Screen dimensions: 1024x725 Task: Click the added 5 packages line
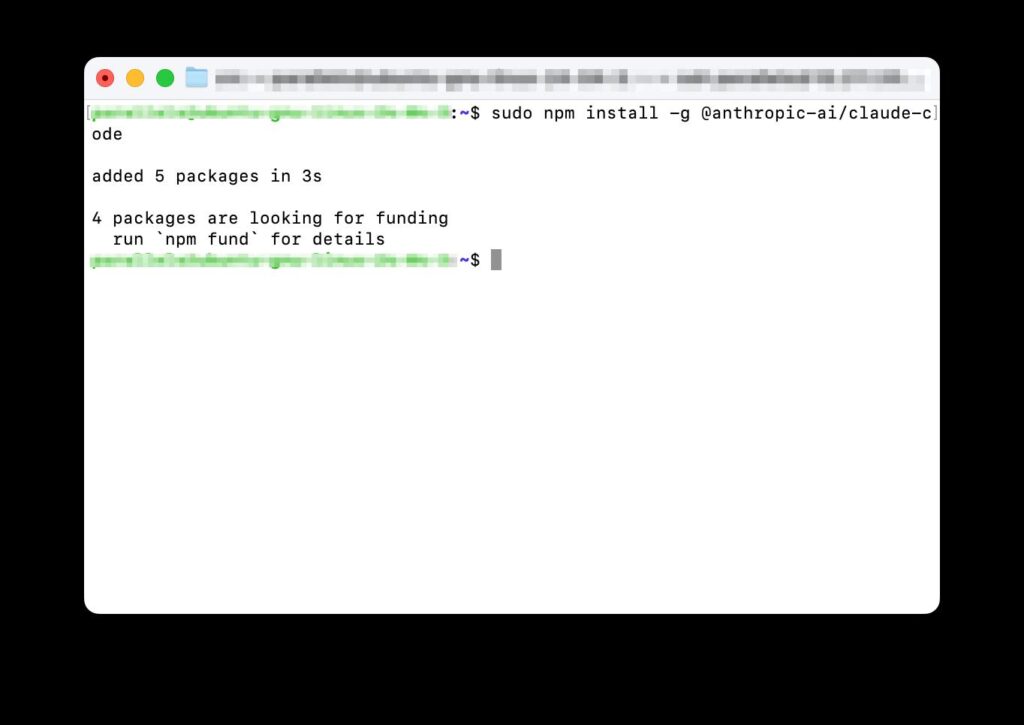pos(206,176)
